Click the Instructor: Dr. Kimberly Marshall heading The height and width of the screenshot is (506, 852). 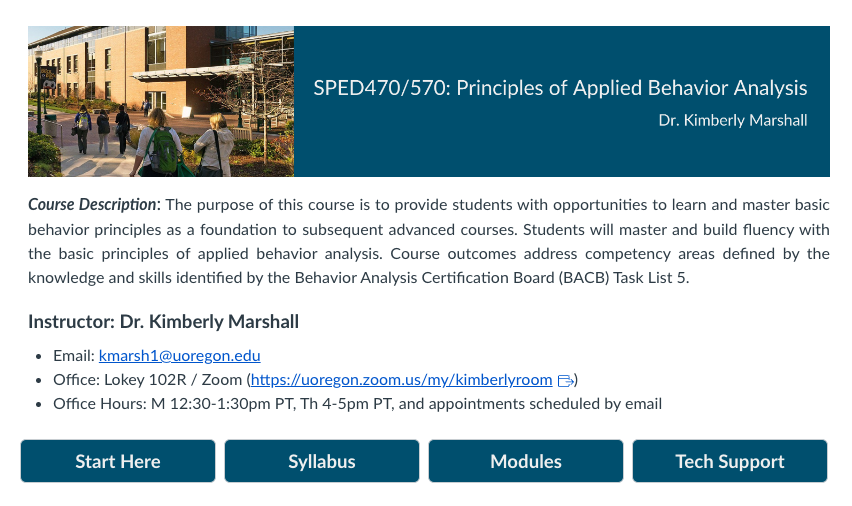click(164, 322)
